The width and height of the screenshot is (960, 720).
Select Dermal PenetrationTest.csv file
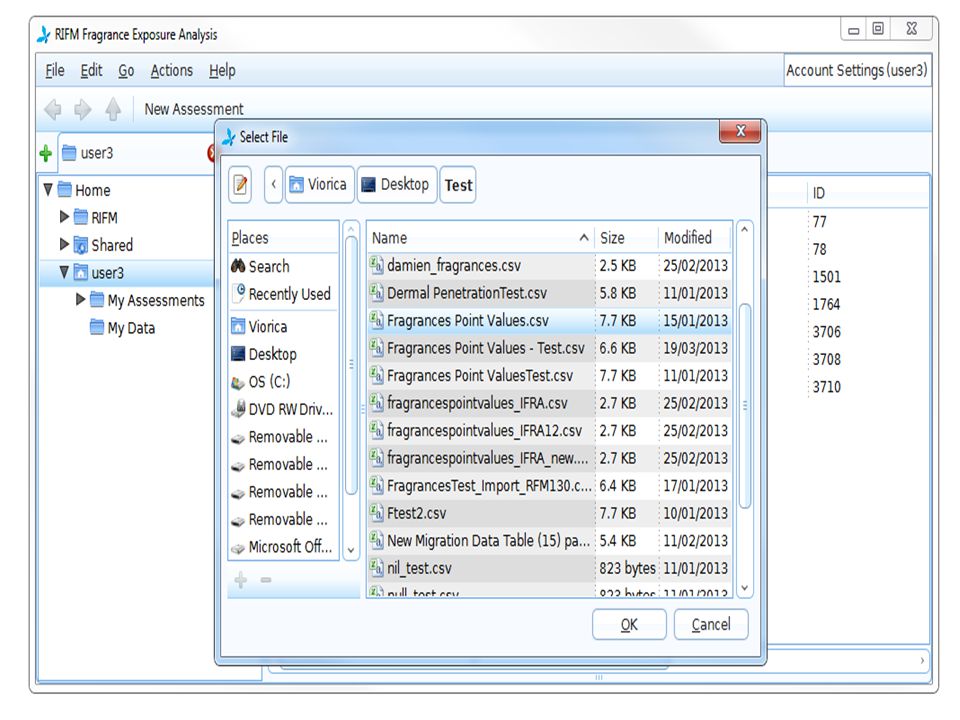(550, 293)
